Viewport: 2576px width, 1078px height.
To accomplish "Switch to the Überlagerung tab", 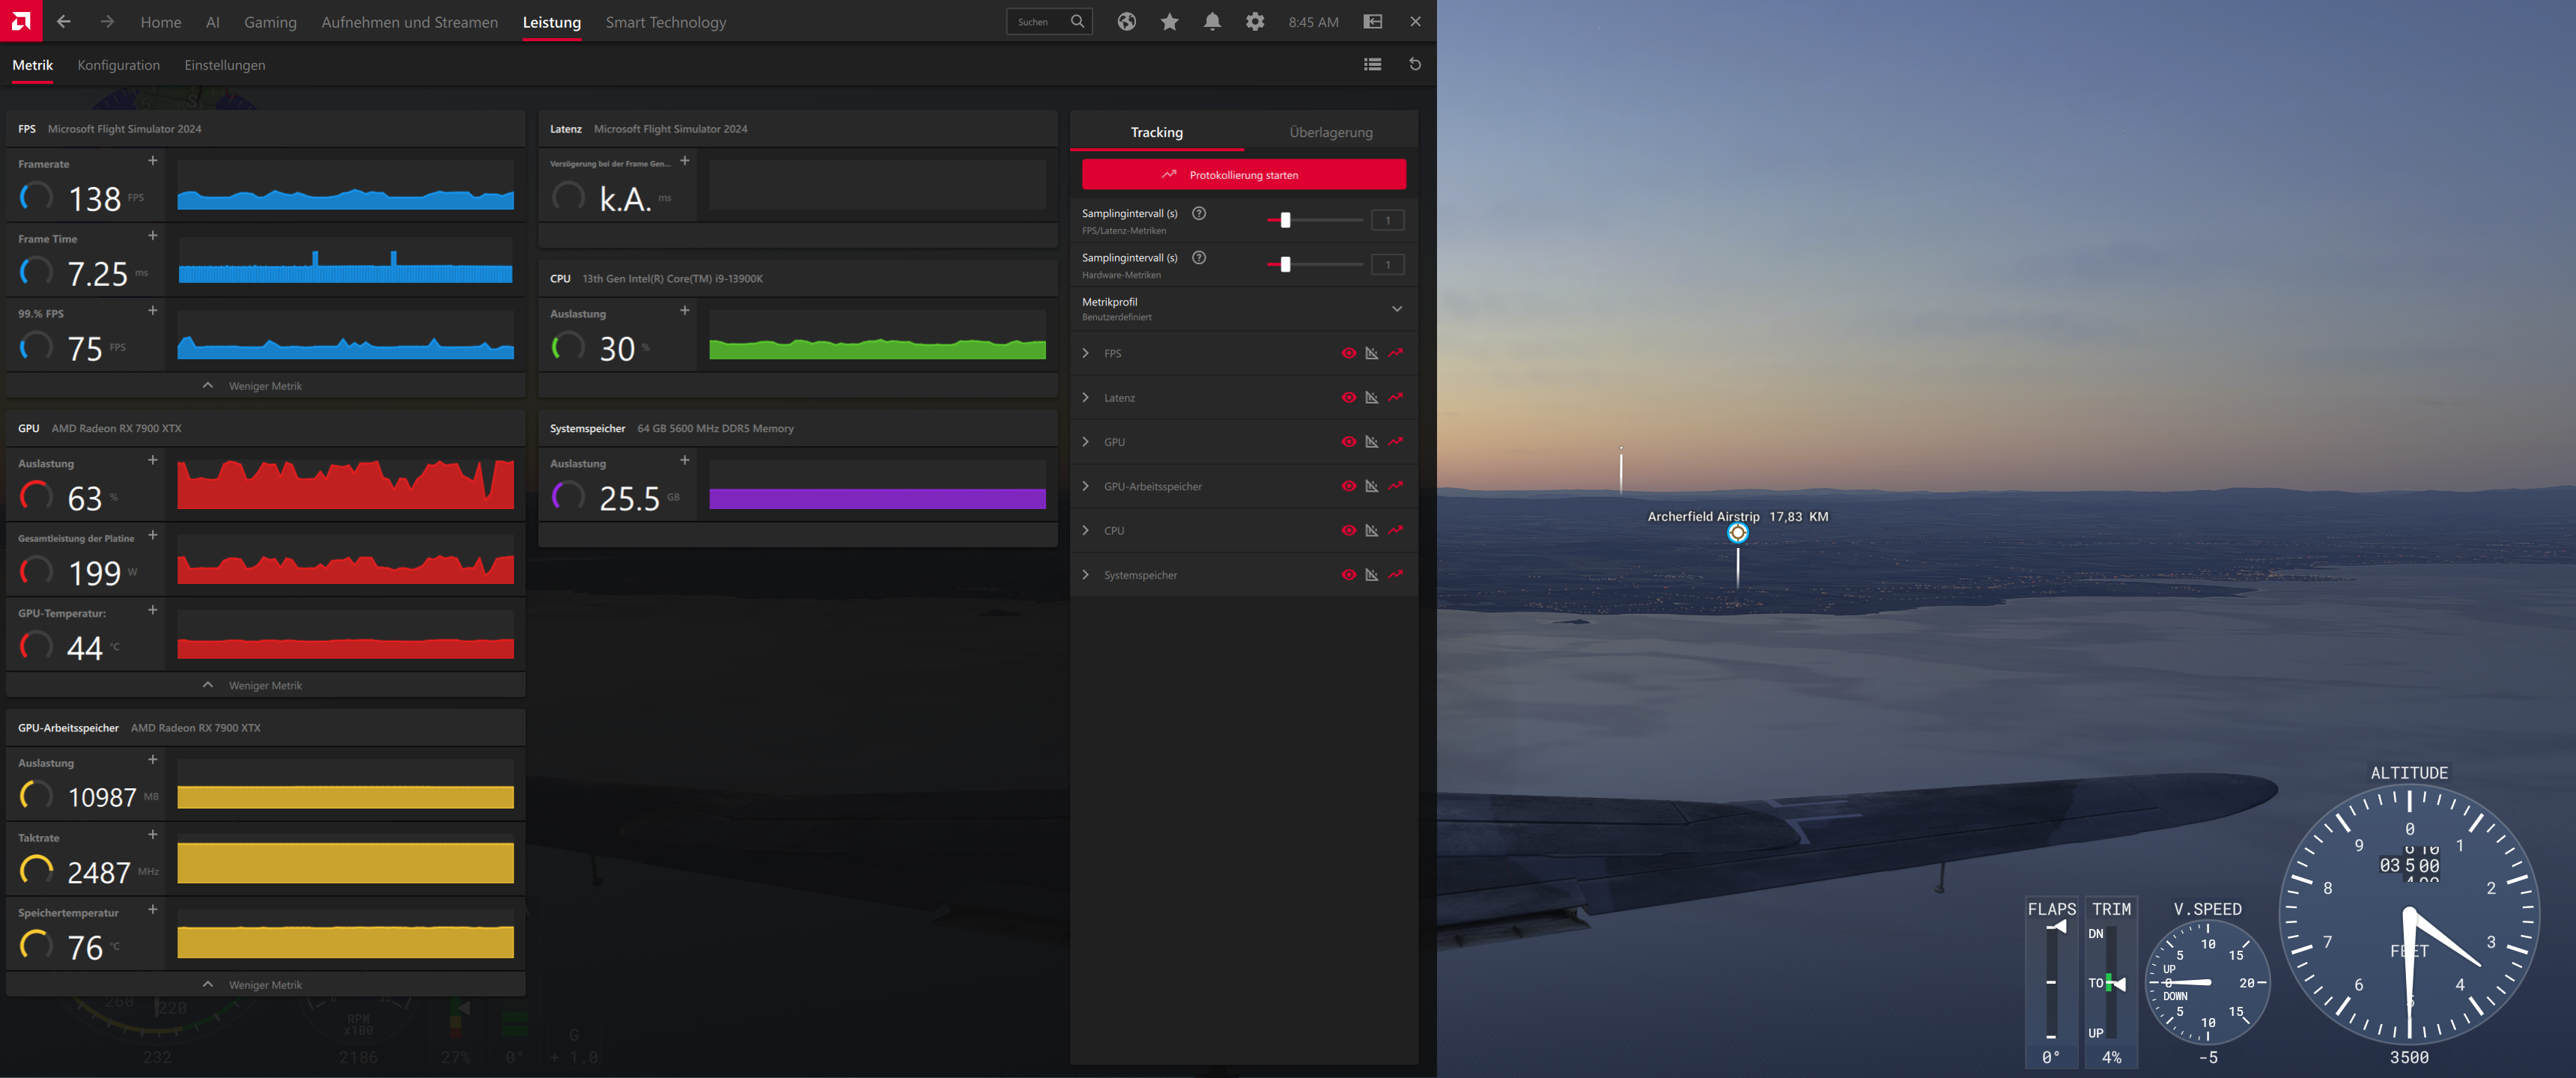I will tap(1330, 132).
